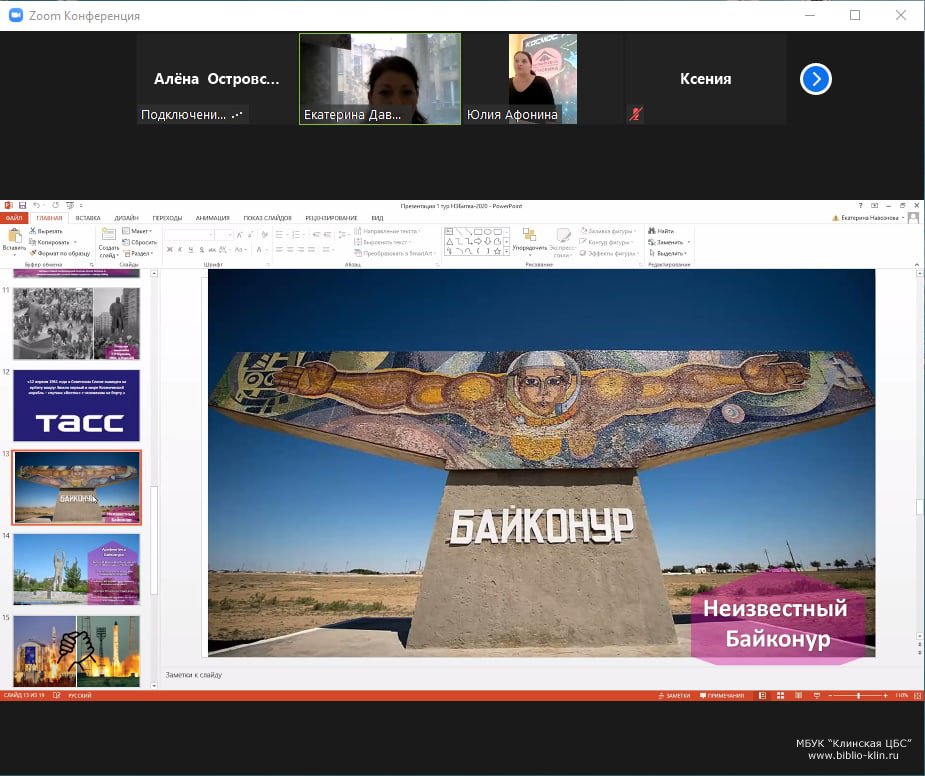Open the font name combo box
The width and height of the screenshot is (925, 776).
pyautogui.click(x=189, y=235)
